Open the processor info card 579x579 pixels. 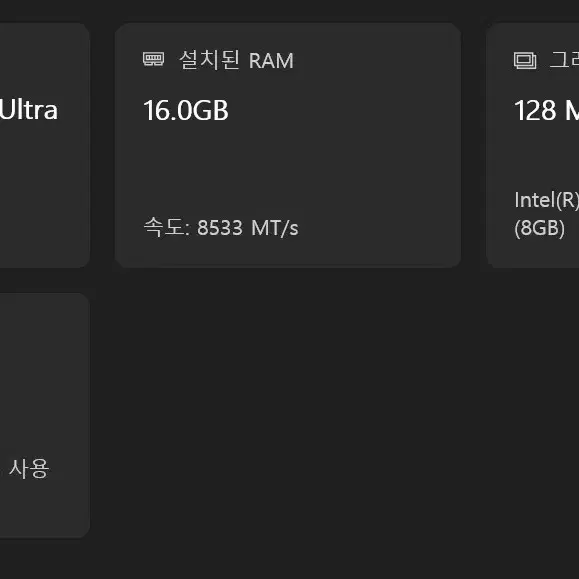[45, 145]
